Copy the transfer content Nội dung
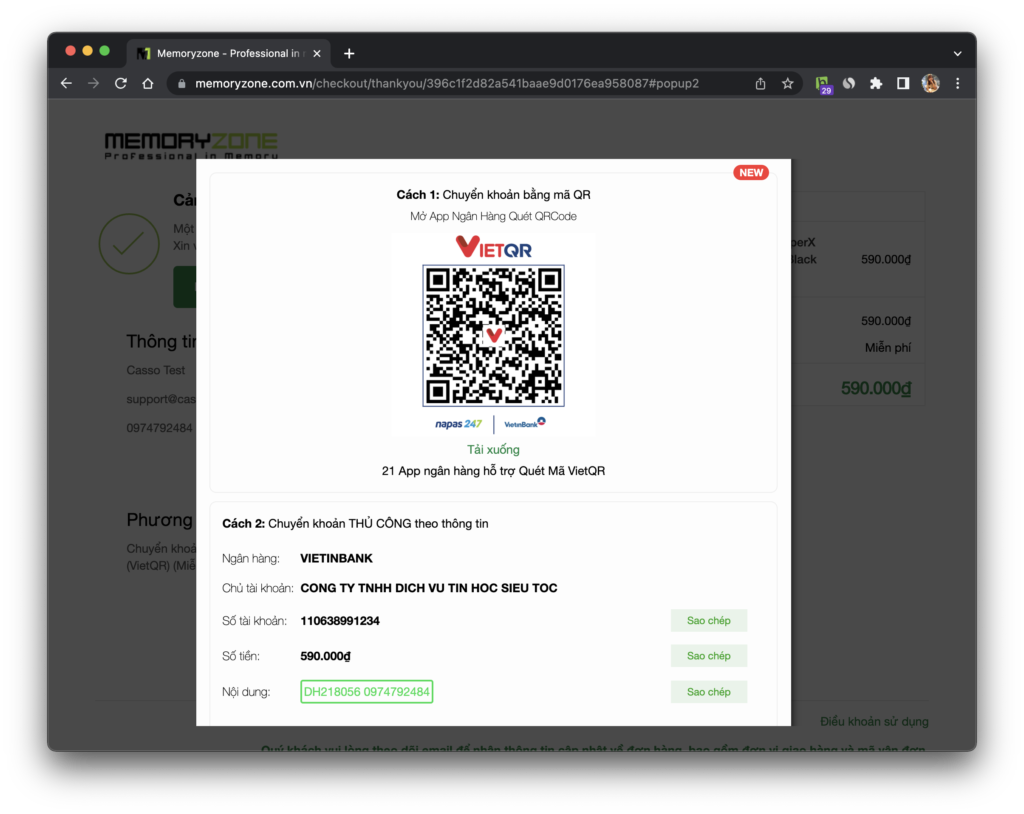 (x=709, y=692)
